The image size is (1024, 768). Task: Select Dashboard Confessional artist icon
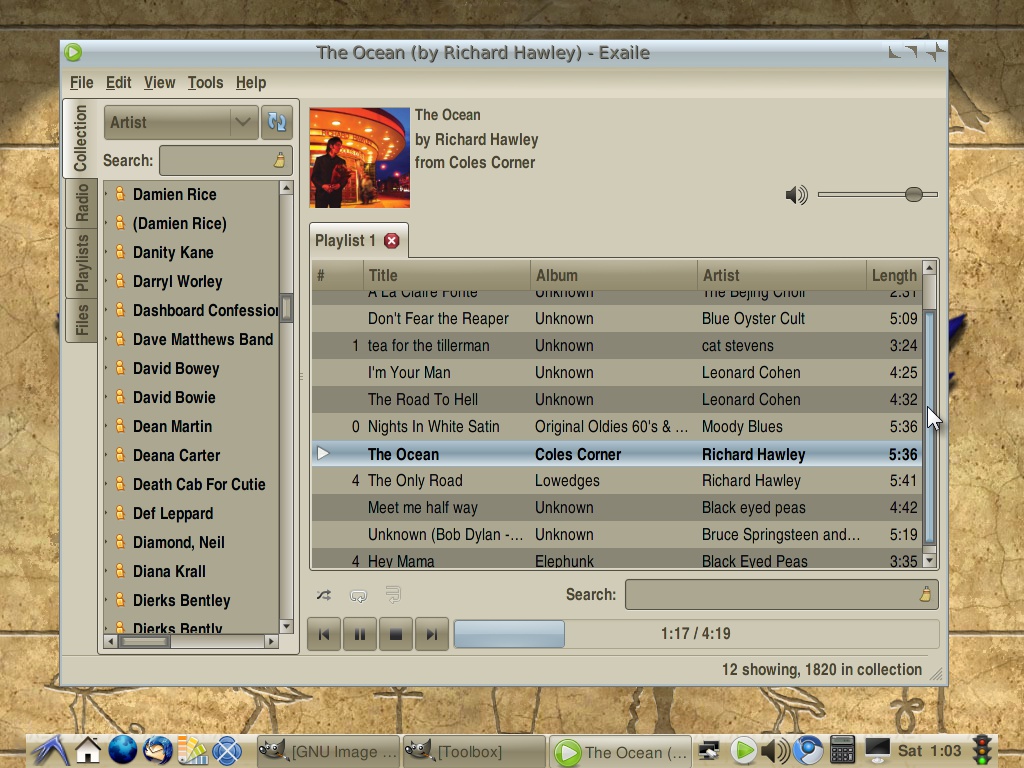point(120,310)
